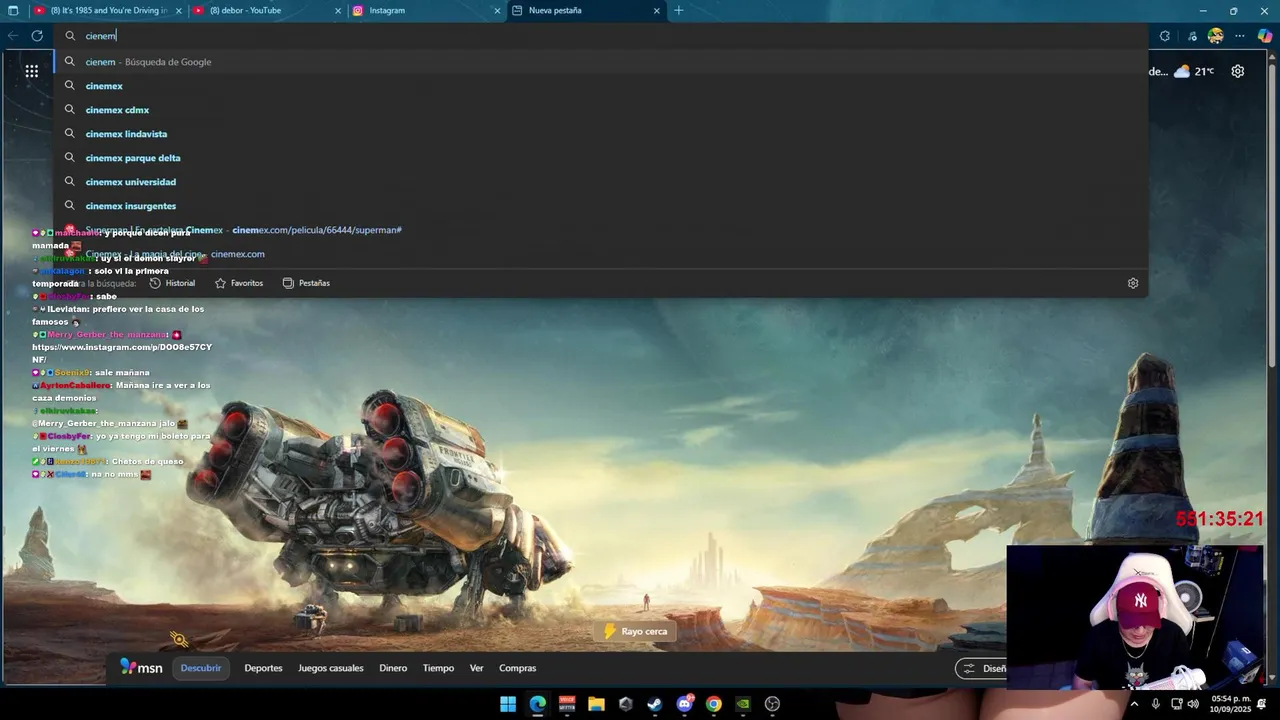Viewport: 1280px width, 720px height.
Task: Close the debor - YouTube tab
Action: (337, 10)
